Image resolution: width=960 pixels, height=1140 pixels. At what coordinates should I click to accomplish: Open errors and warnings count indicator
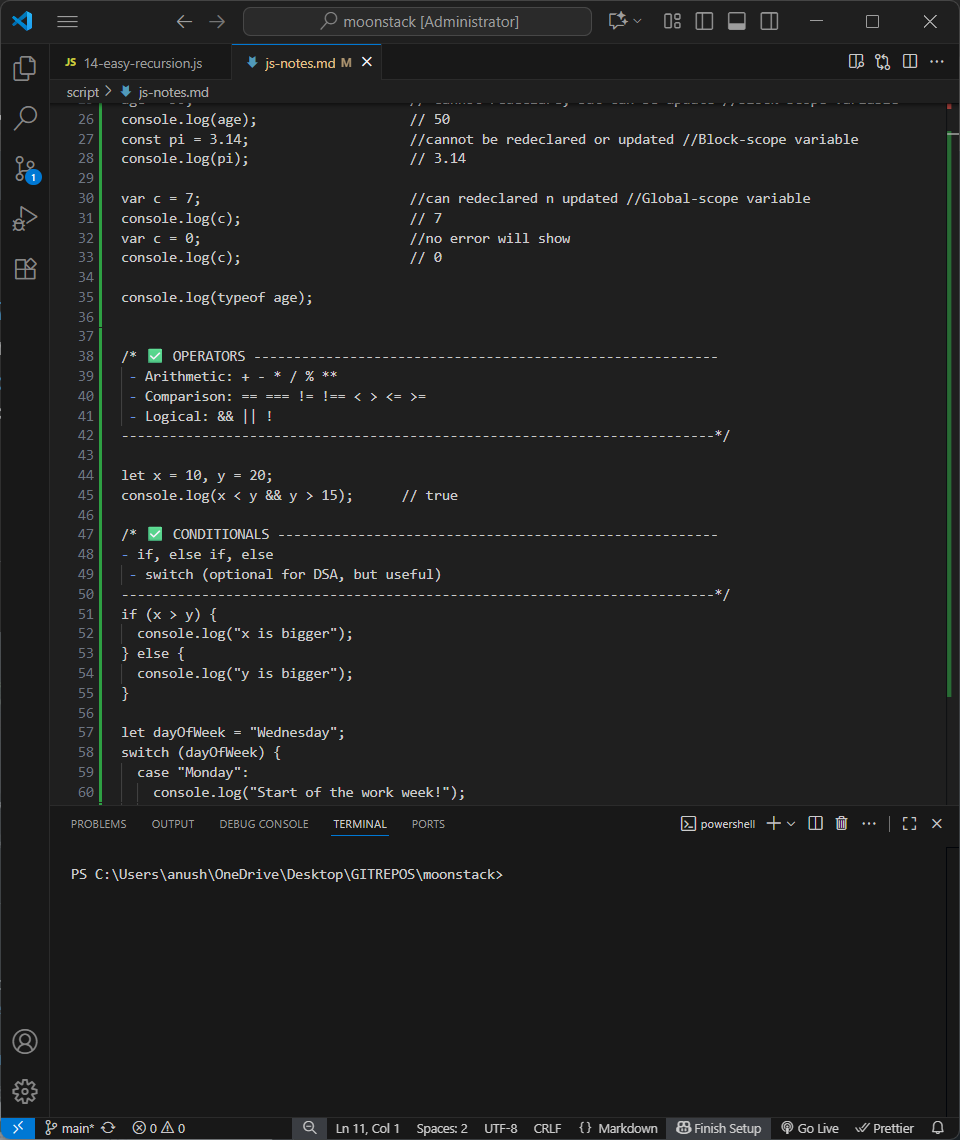(x=159, y=1128)
